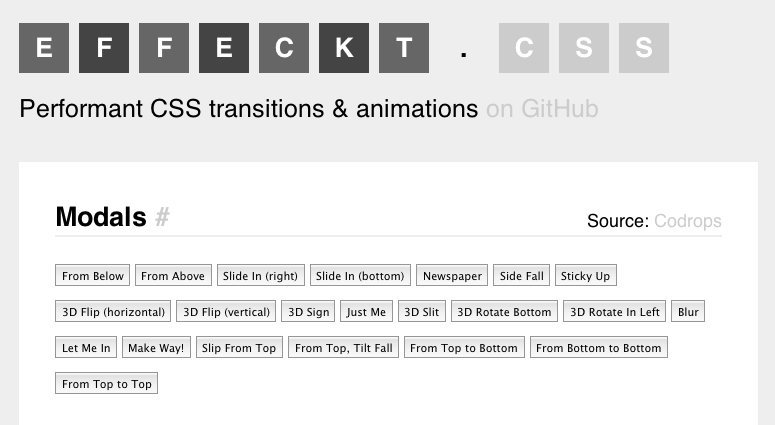Click '3D Rotate Bottom' button
The image size is (775, 425).
504,312
